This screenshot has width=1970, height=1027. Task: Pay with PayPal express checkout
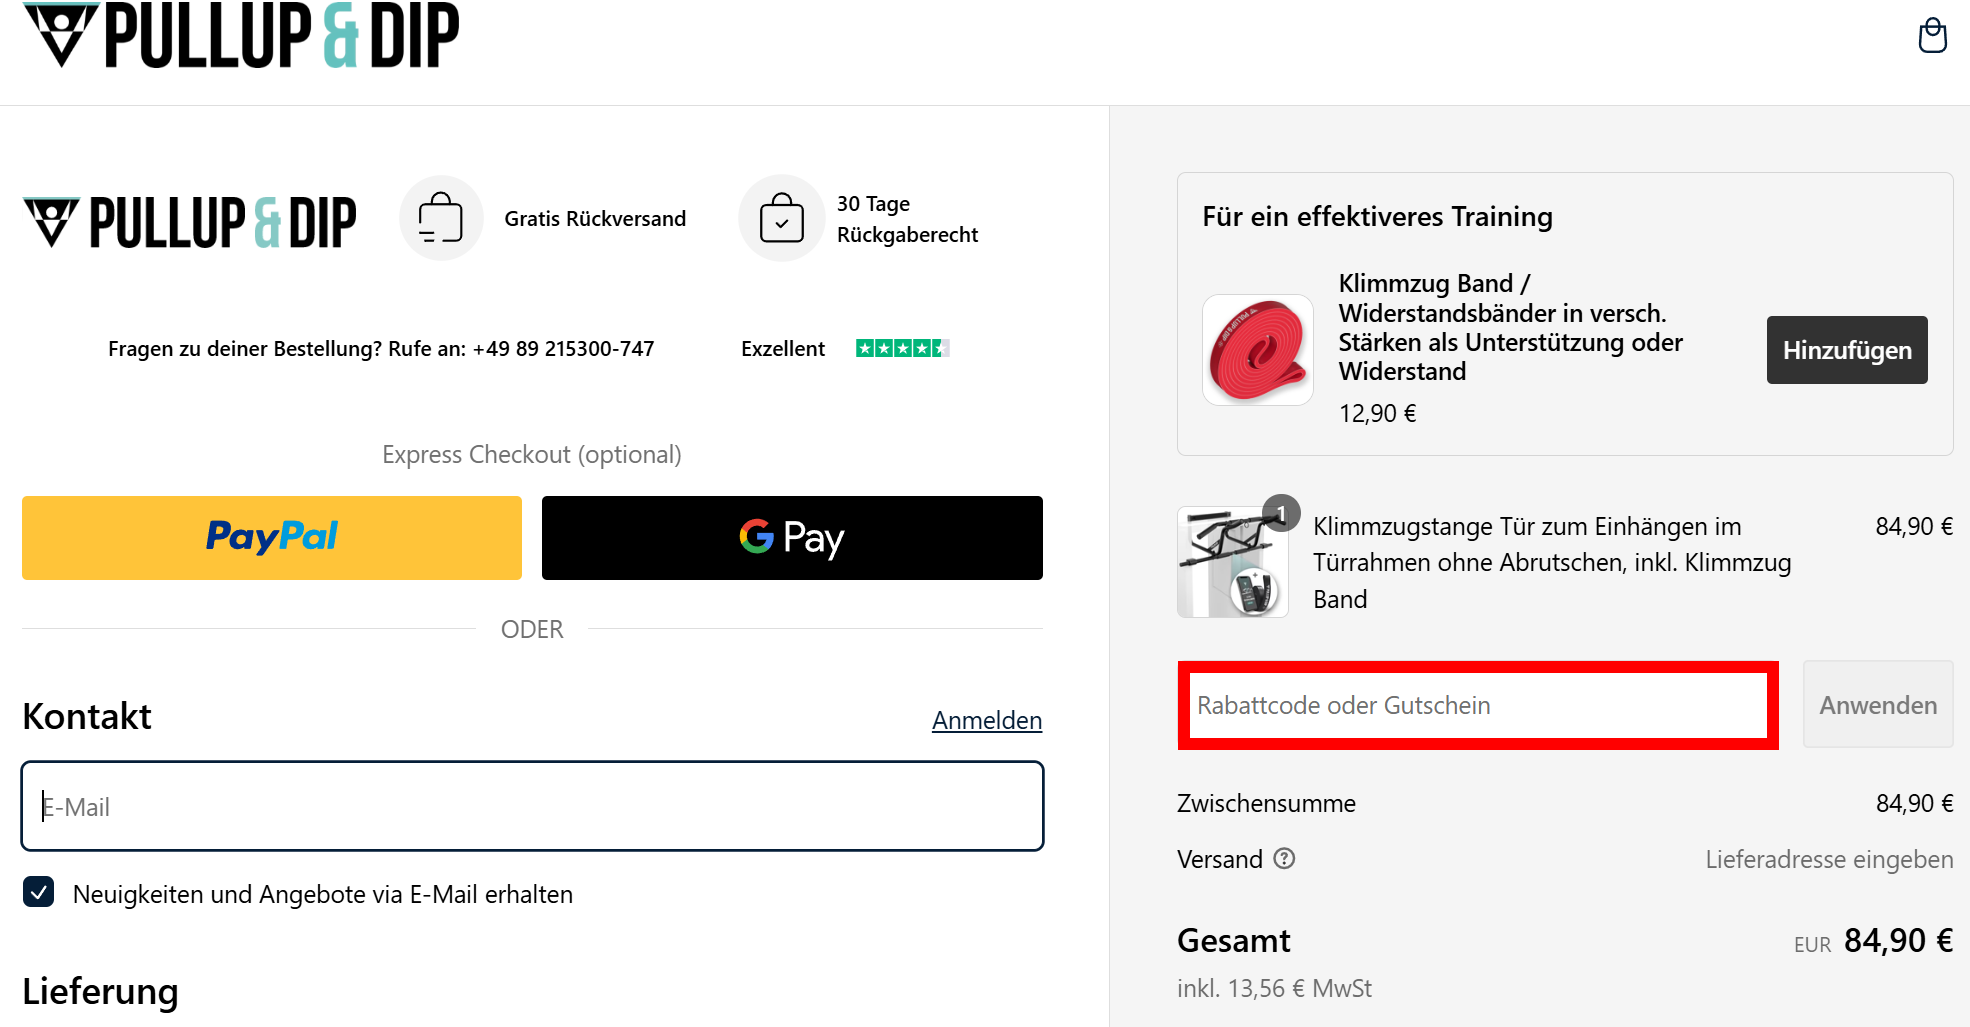point(272,538)
